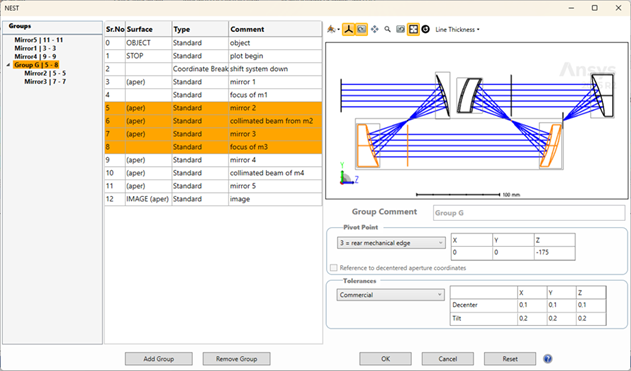The image size is (631, 371).
Task: Click the Reset button
Action: (x=510, y=359)
